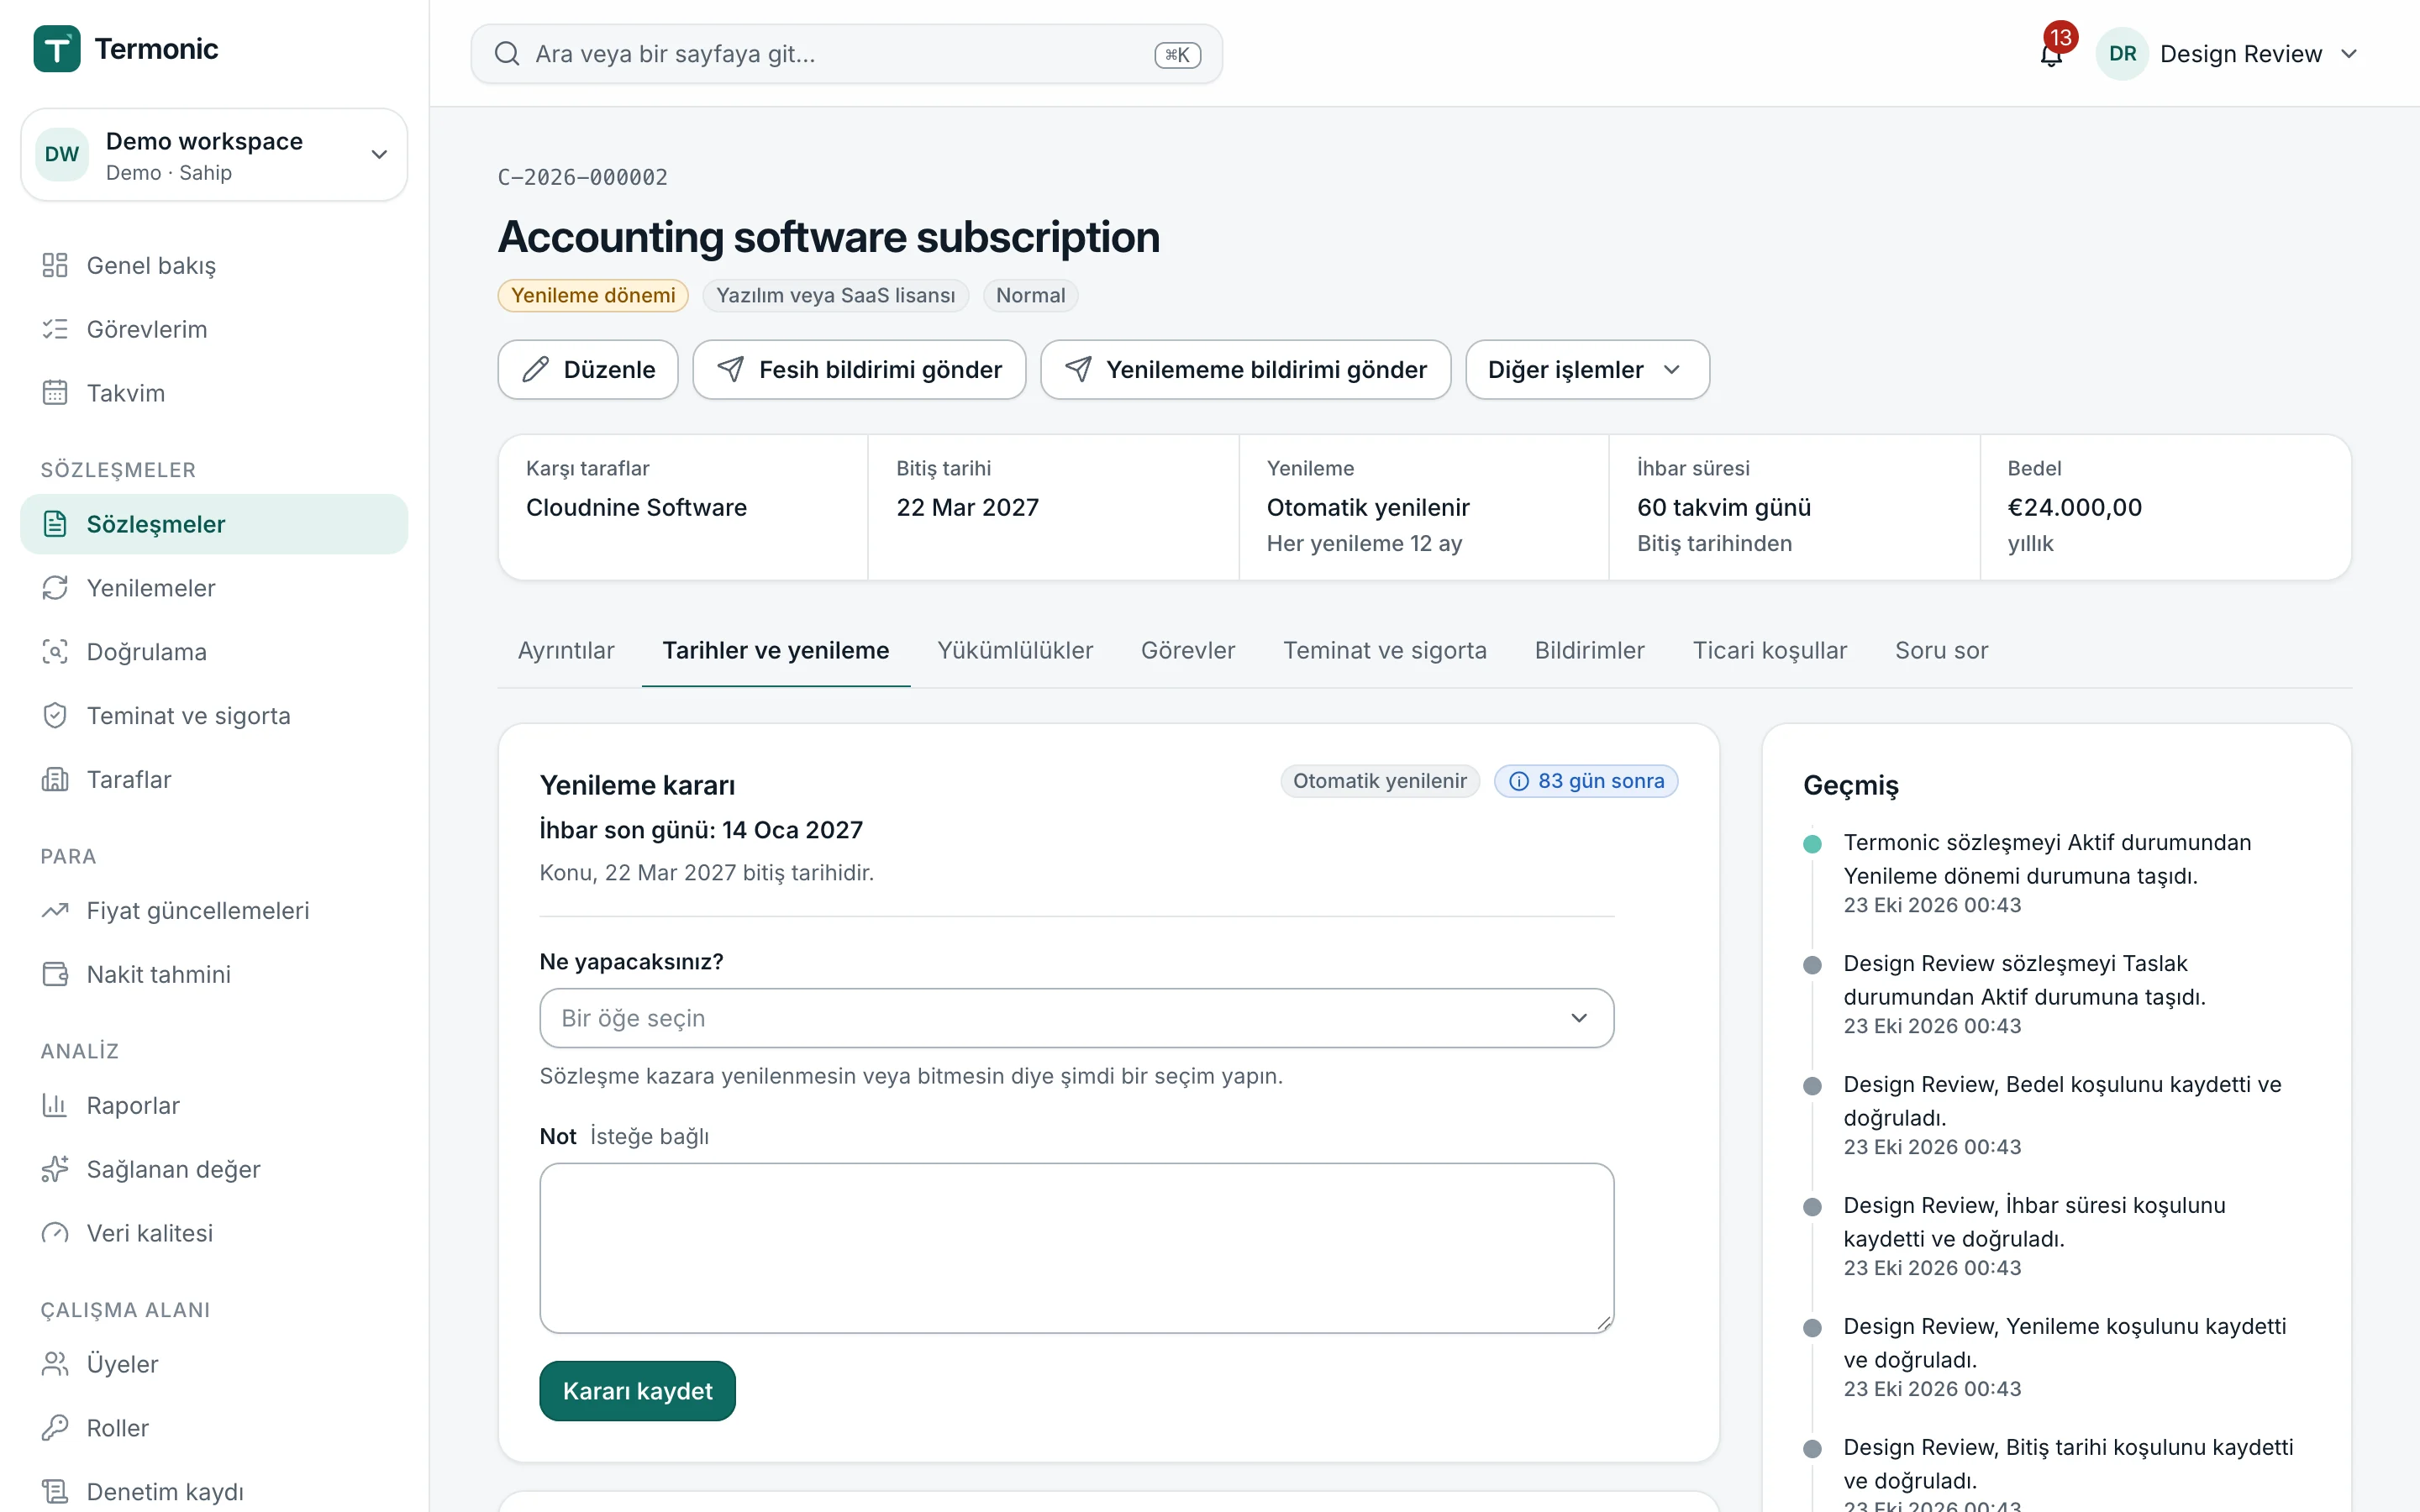Open the notifications bell icon
This screenshot has height=1512, width=2420.
(2050, 54)
